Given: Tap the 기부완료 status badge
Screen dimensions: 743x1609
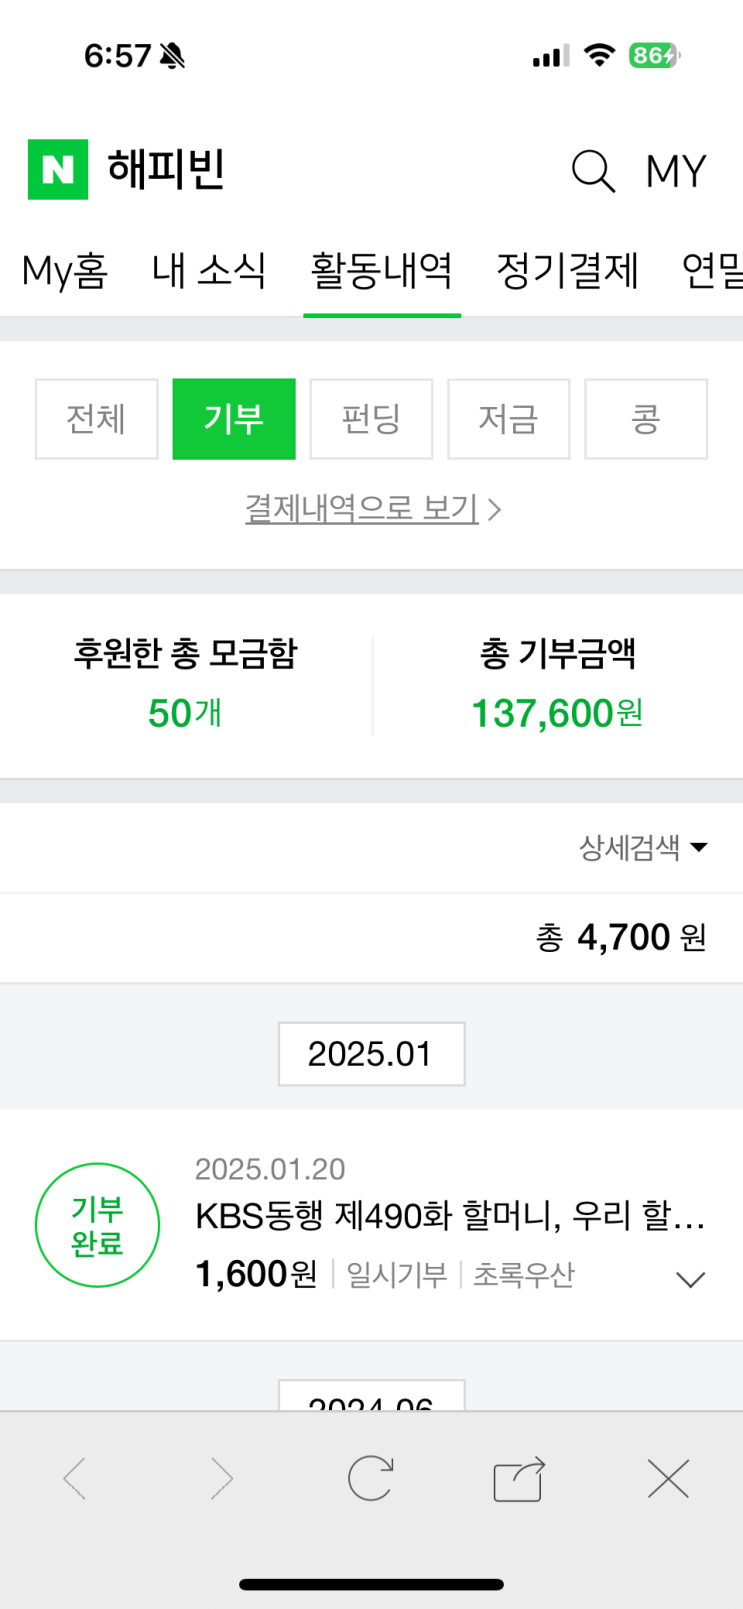Looking at the screenshot, I should pos(97,1225).
